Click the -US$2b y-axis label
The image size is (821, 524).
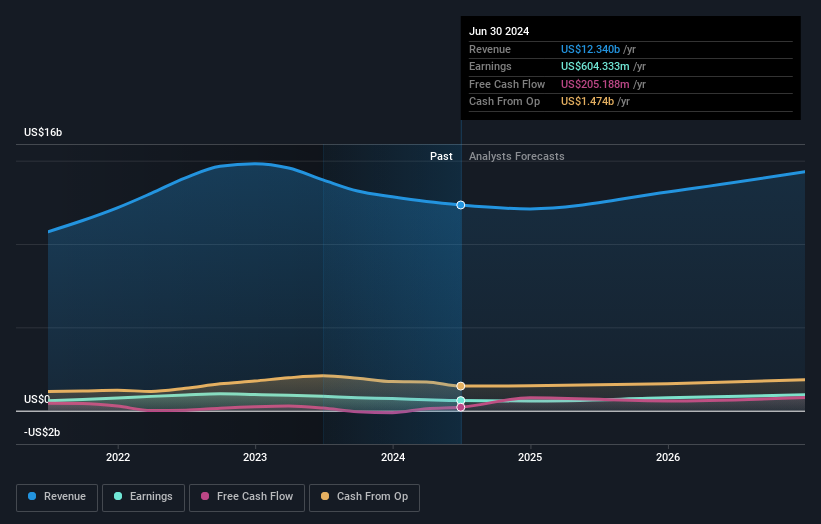pyautogui.click(x=42, y=432)
